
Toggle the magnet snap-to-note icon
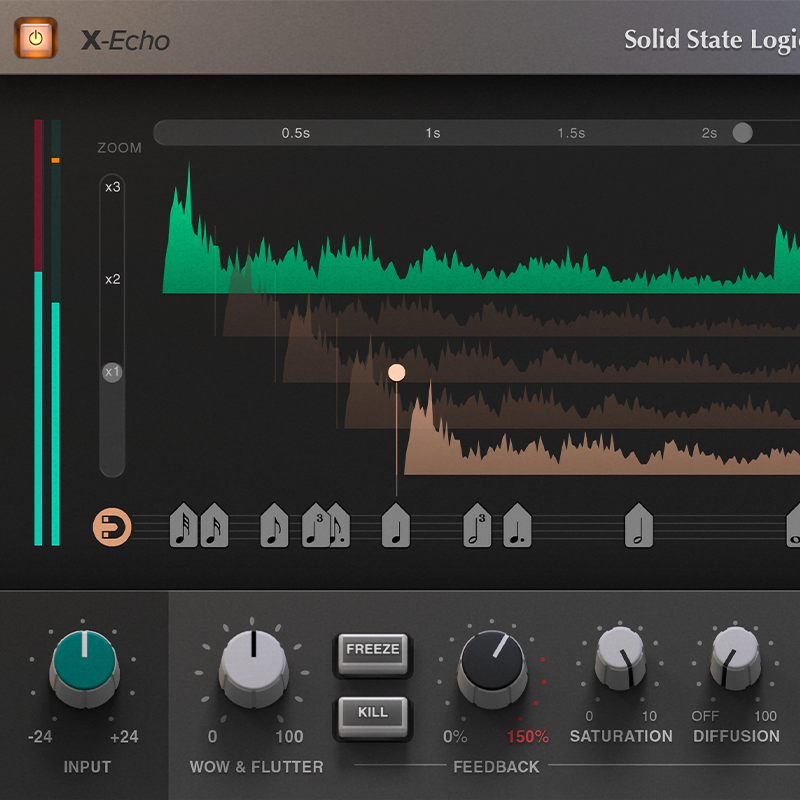pos(111,526)
